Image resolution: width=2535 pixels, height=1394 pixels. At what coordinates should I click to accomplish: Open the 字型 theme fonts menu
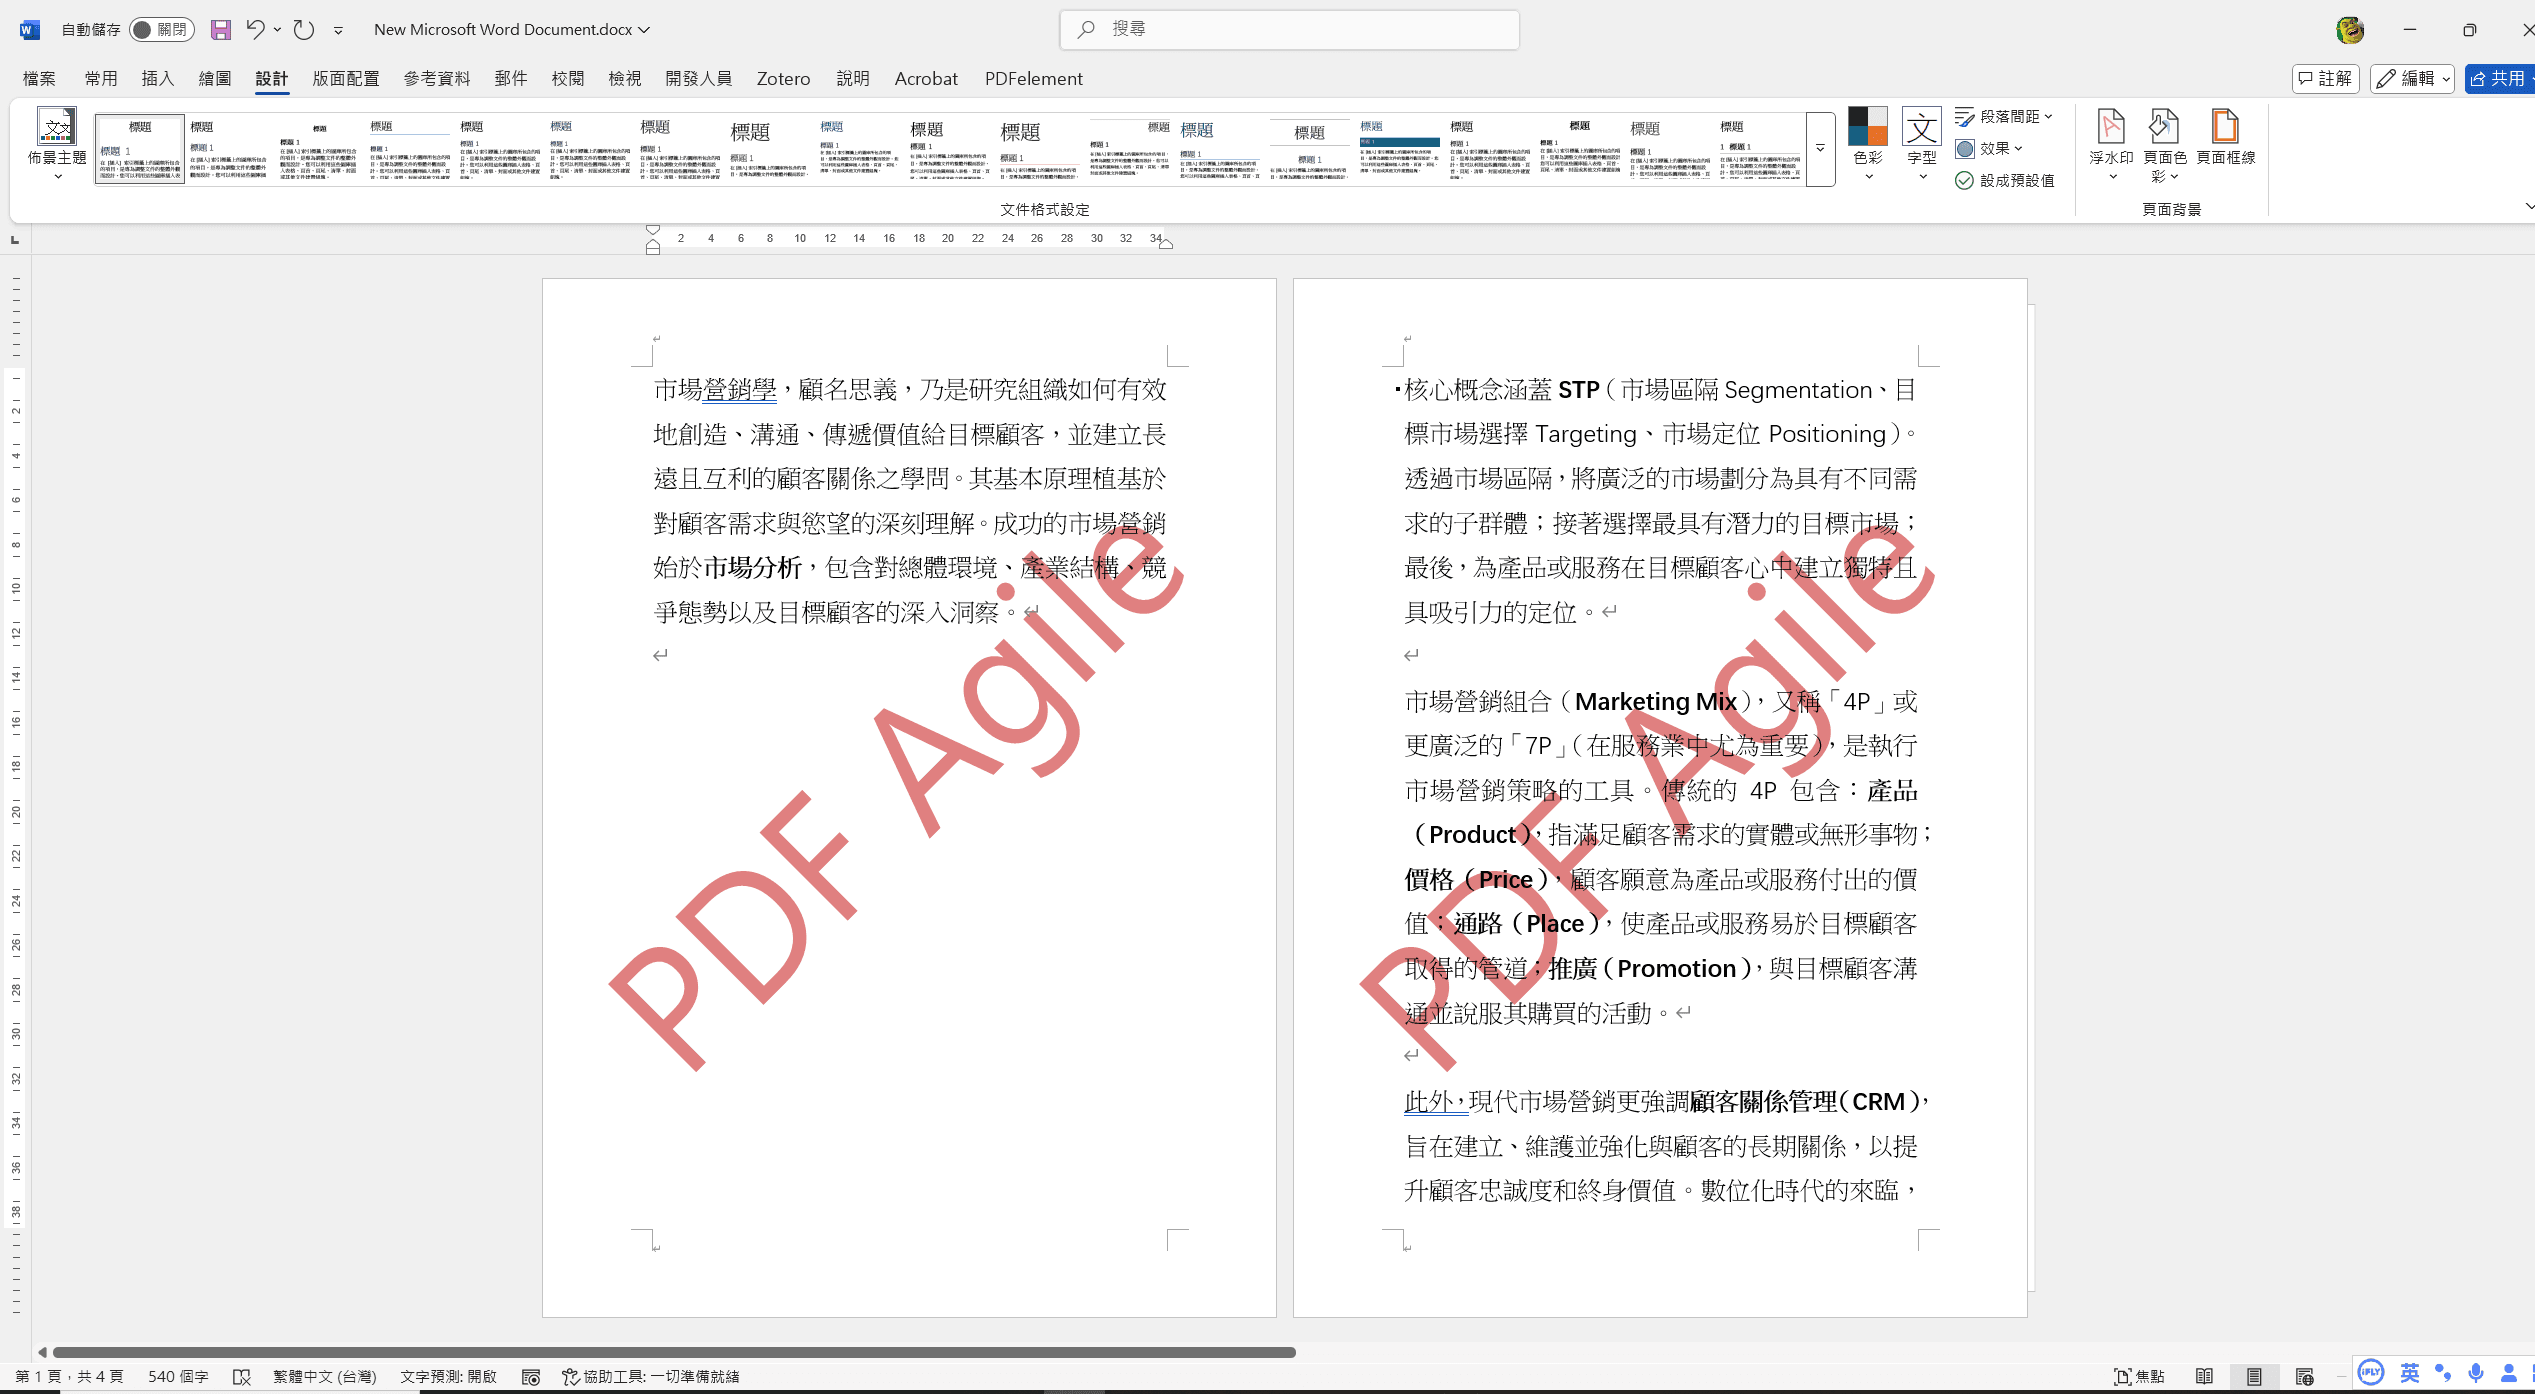pos(1921,145)
